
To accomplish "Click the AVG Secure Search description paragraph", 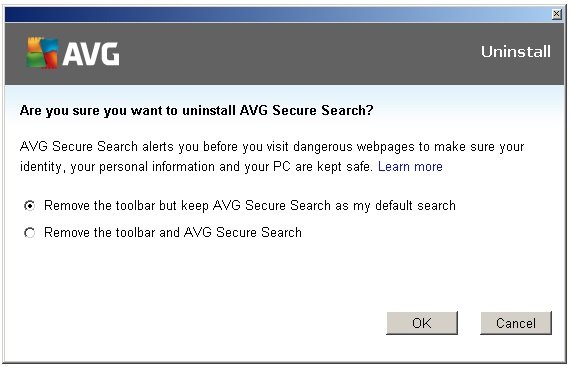I will [272, 157].
